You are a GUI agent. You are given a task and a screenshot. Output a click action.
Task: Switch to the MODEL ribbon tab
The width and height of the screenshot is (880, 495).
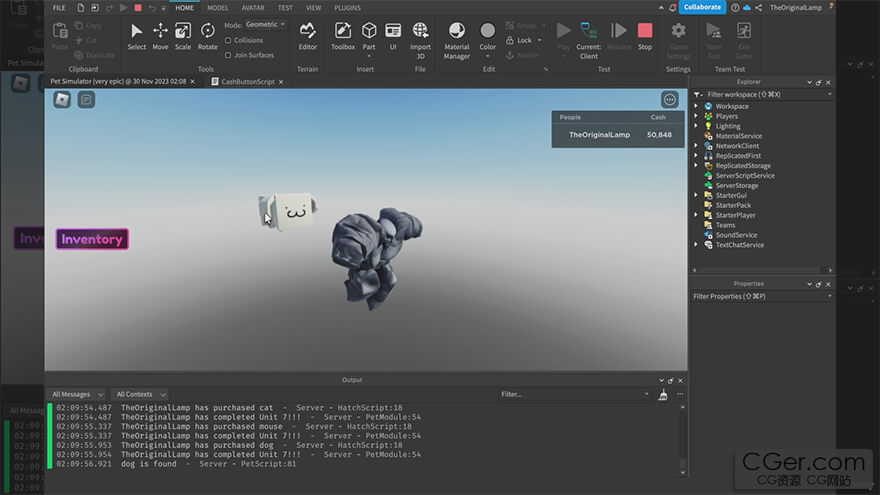click(x=218, y=8)
